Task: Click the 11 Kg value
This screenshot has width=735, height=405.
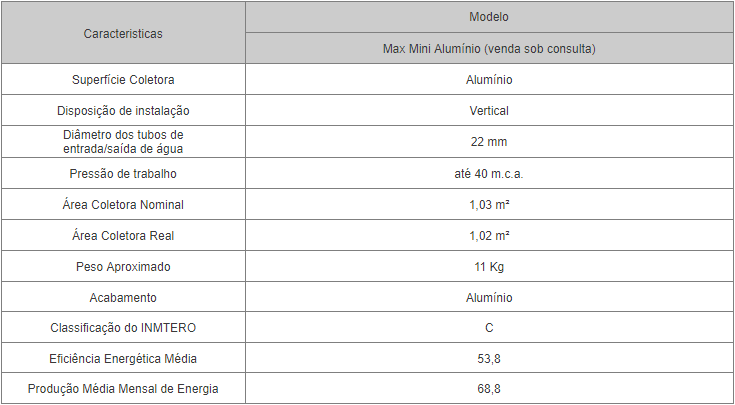Action: click(489, 266)
